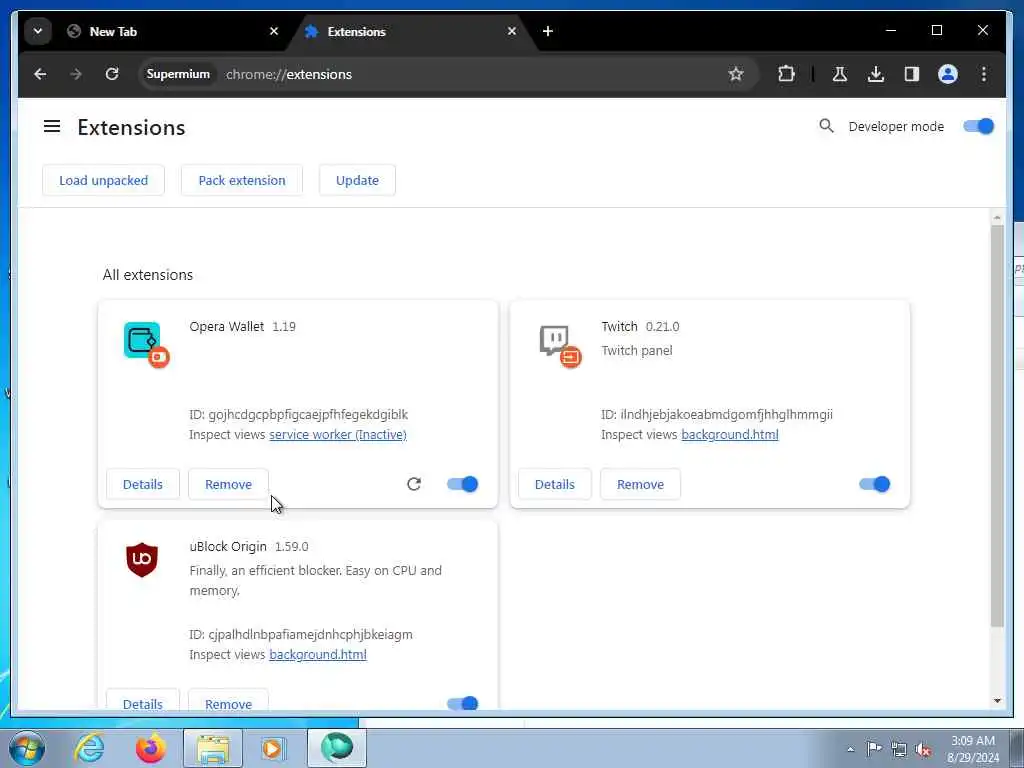Reload the Opera Wallet extension

pyautogui.click(x=414, y=484)
